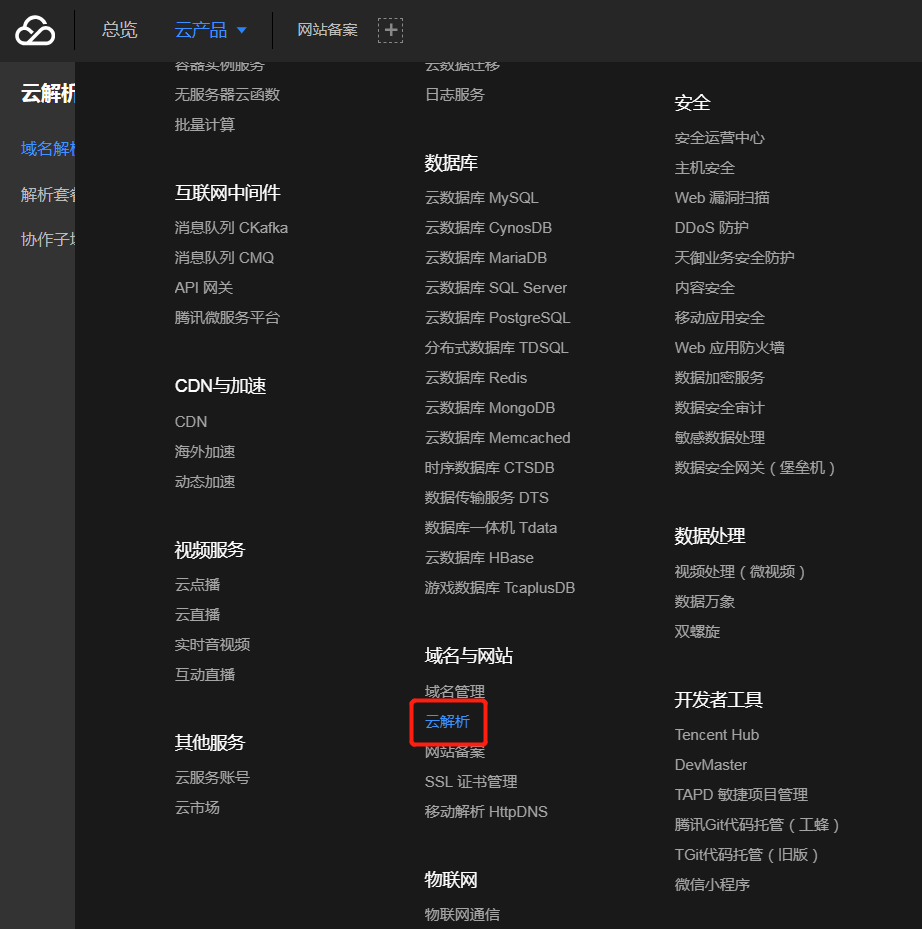Open 互动直播 link
This screenshot has height=929, width=922.
point(204,675)
